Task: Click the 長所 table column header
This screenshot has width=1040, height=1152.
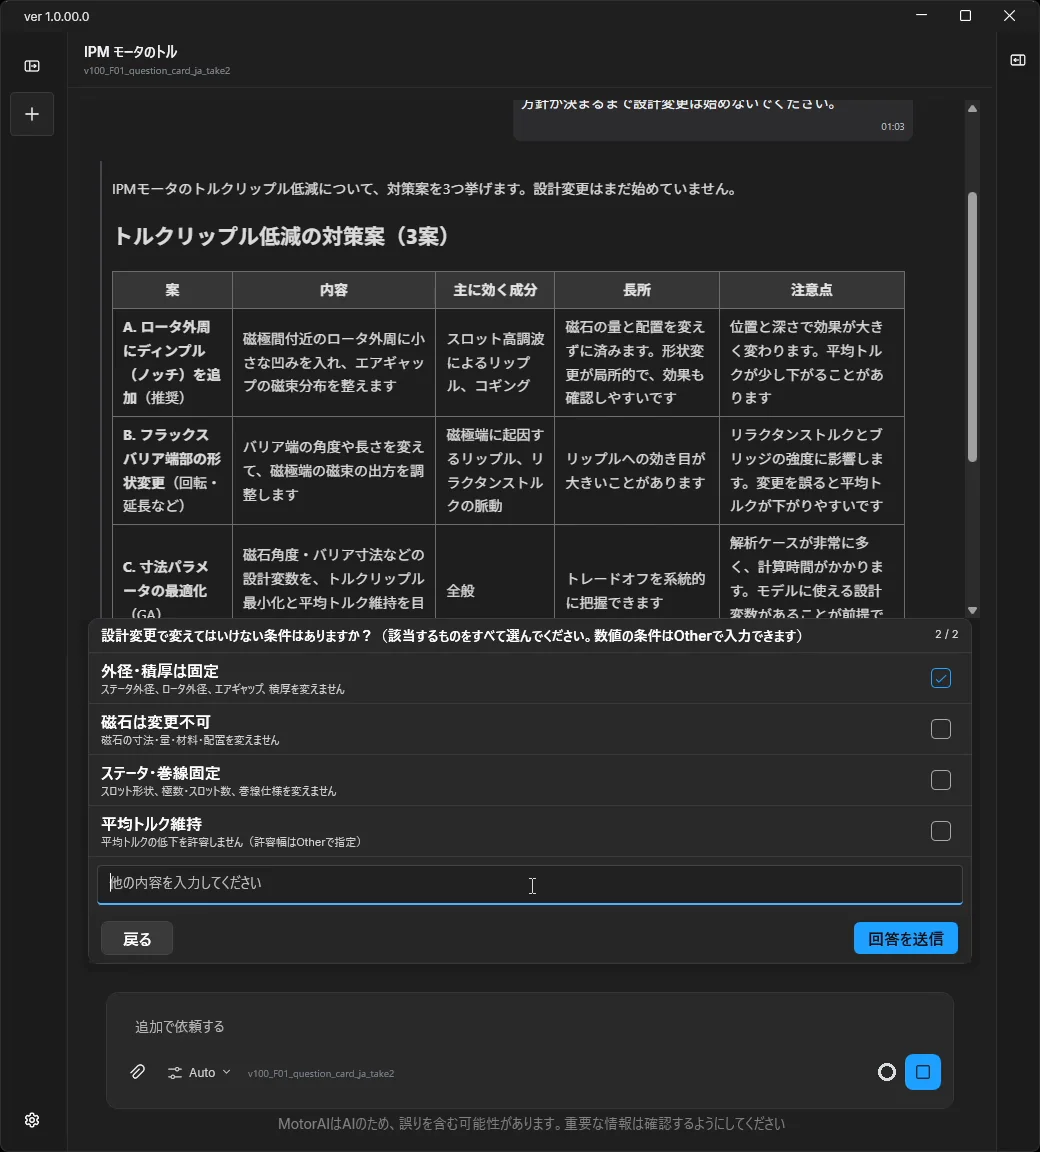Action: point(637,290)
